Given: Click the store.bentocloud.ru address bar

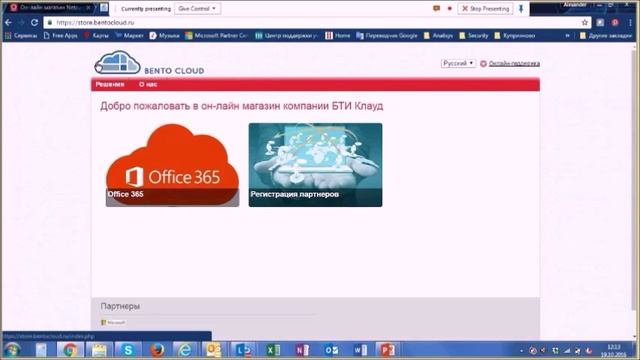Looking at the screenshot, I should point(310,22).
